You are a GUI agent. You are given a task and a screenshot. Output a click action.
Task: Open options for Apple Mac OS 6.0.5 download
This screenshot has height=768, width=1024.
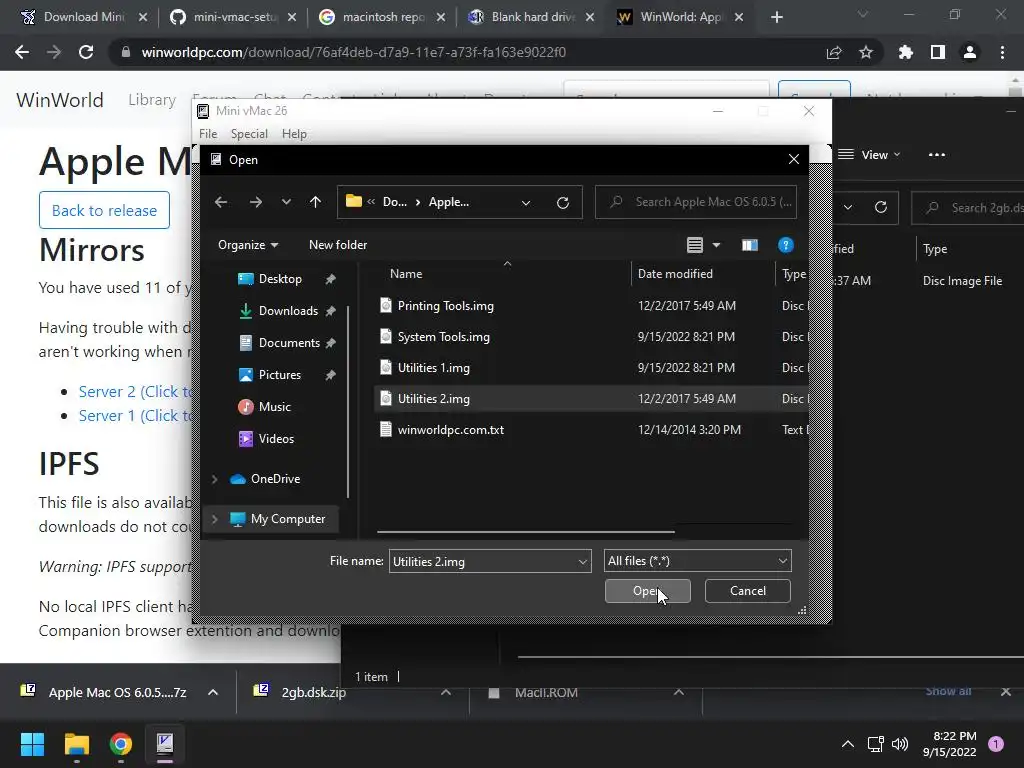(x=213, y=692)
